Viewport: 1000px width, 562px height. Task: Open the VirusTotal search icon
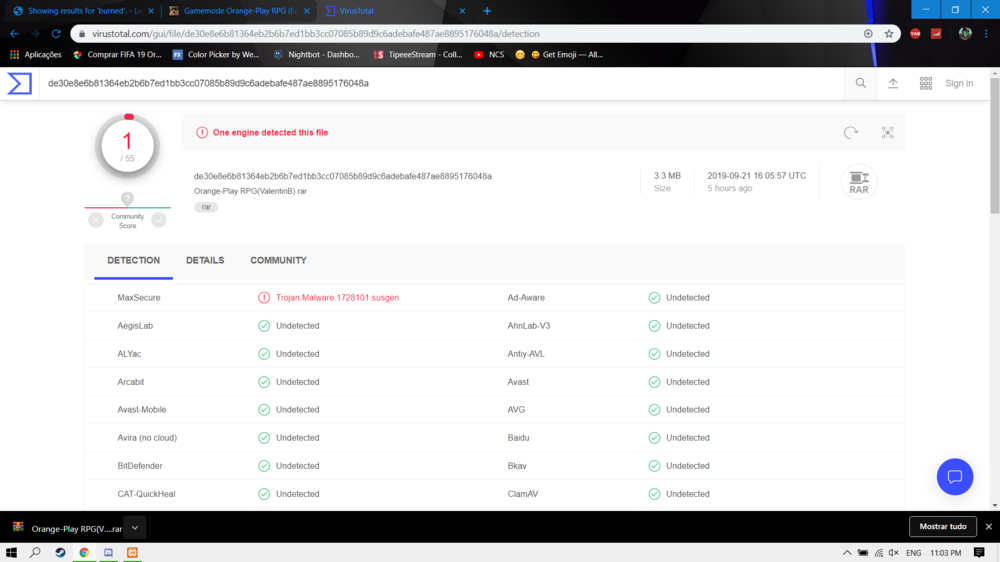(860, 83)
